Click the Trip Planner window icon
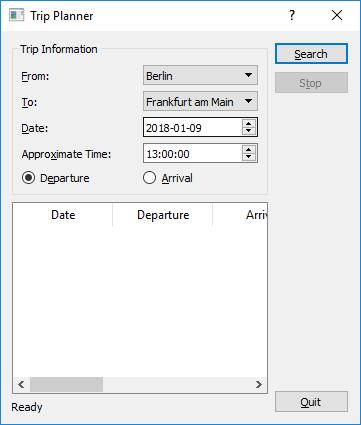Screen dimensions: 361x425 coord(16,15)
